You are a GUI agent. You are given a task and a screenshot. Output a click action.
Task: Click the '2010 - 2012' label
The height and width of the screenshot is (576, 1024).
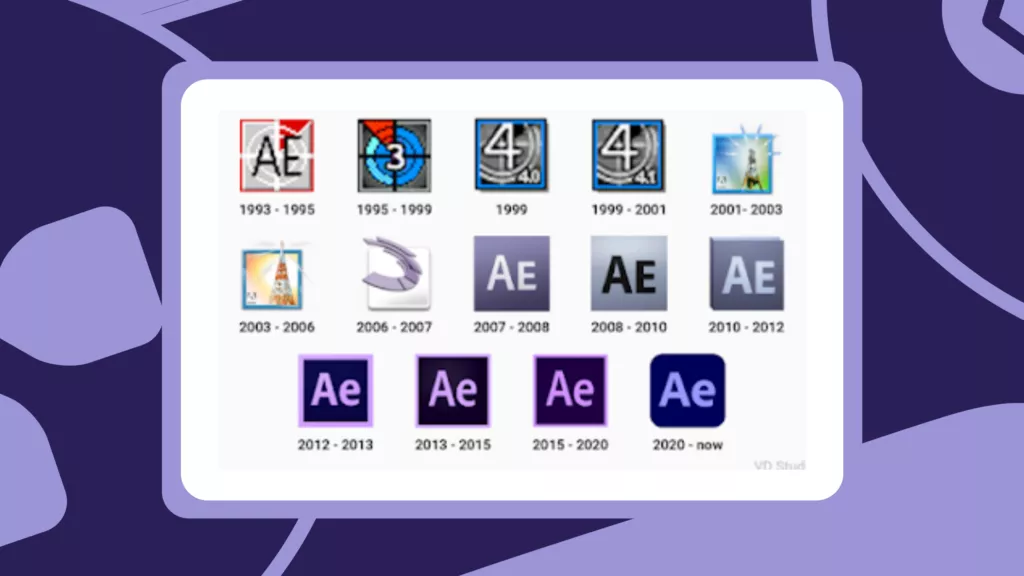(746, 327)
